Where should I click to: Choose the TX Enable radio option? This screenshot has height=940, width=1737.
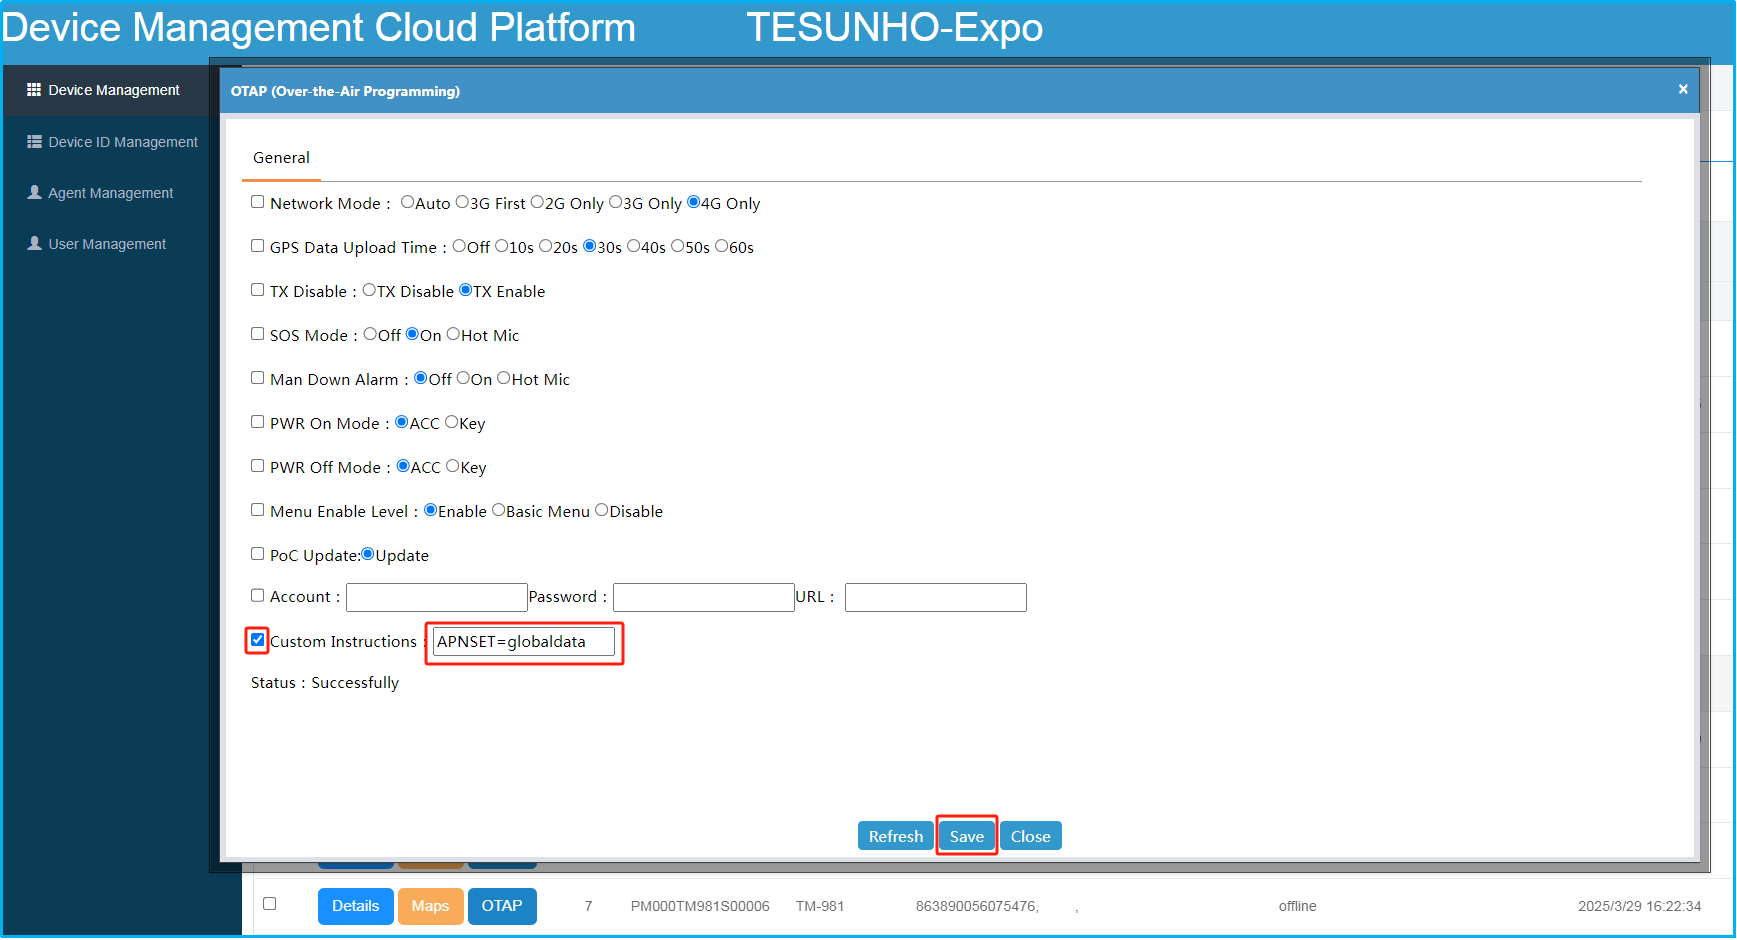click(465, 290)
